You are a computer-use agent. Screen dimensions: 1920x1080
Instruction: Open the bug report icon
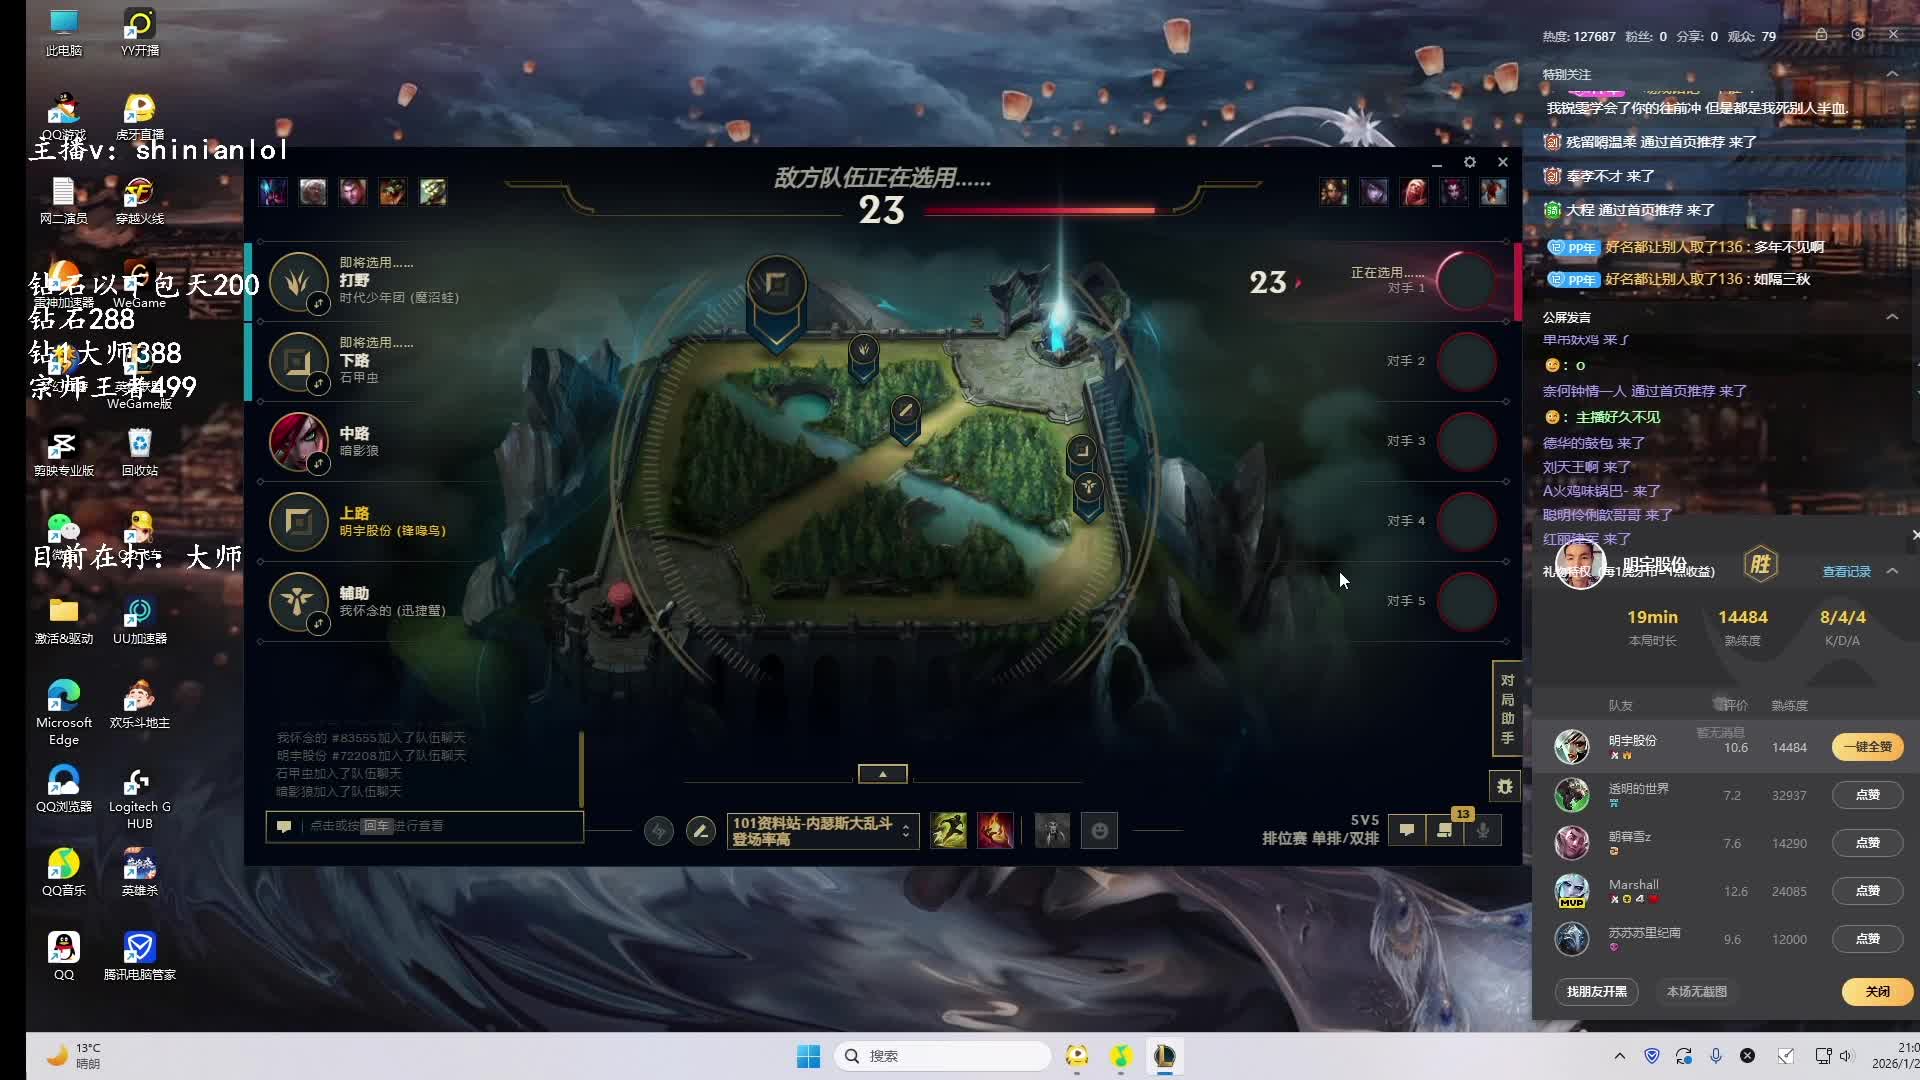tap(1504, 787)
